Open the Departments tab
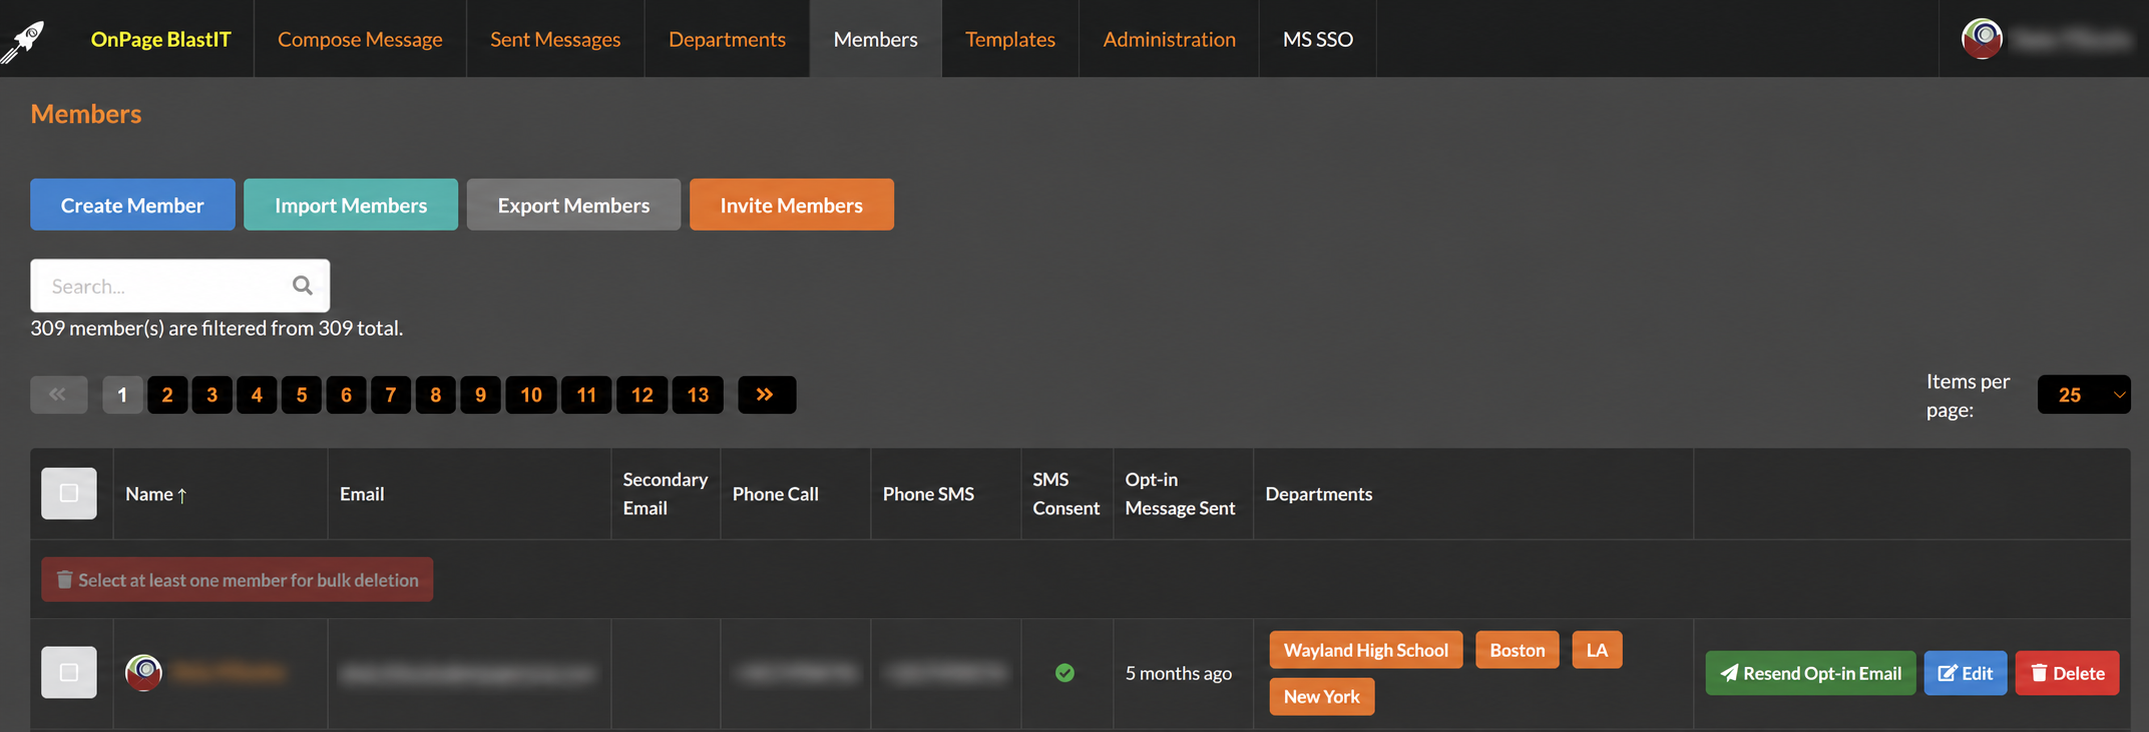The image size is (2149, 732). coord(727,39)
